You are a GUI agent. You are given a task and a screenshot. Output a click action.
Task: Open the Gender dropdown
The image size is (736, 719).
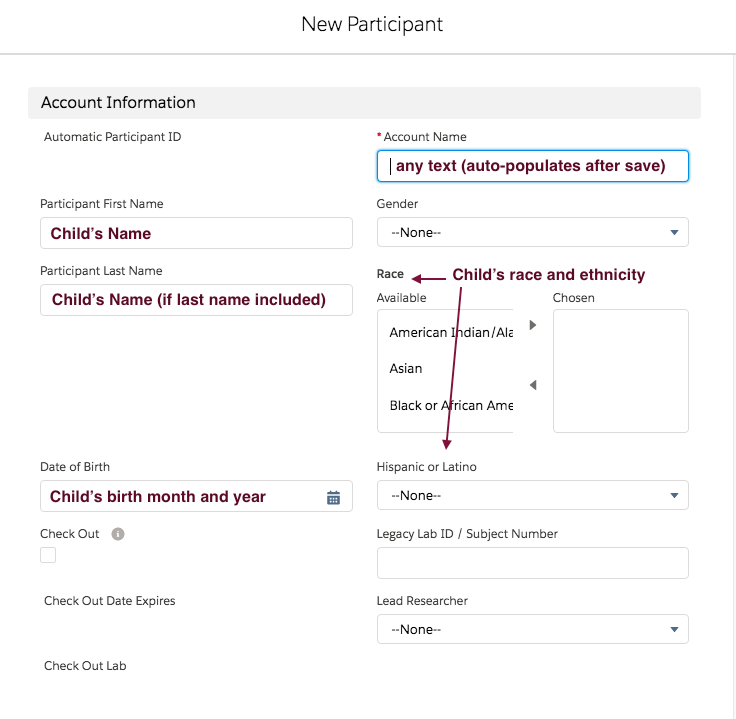[532, 232]
